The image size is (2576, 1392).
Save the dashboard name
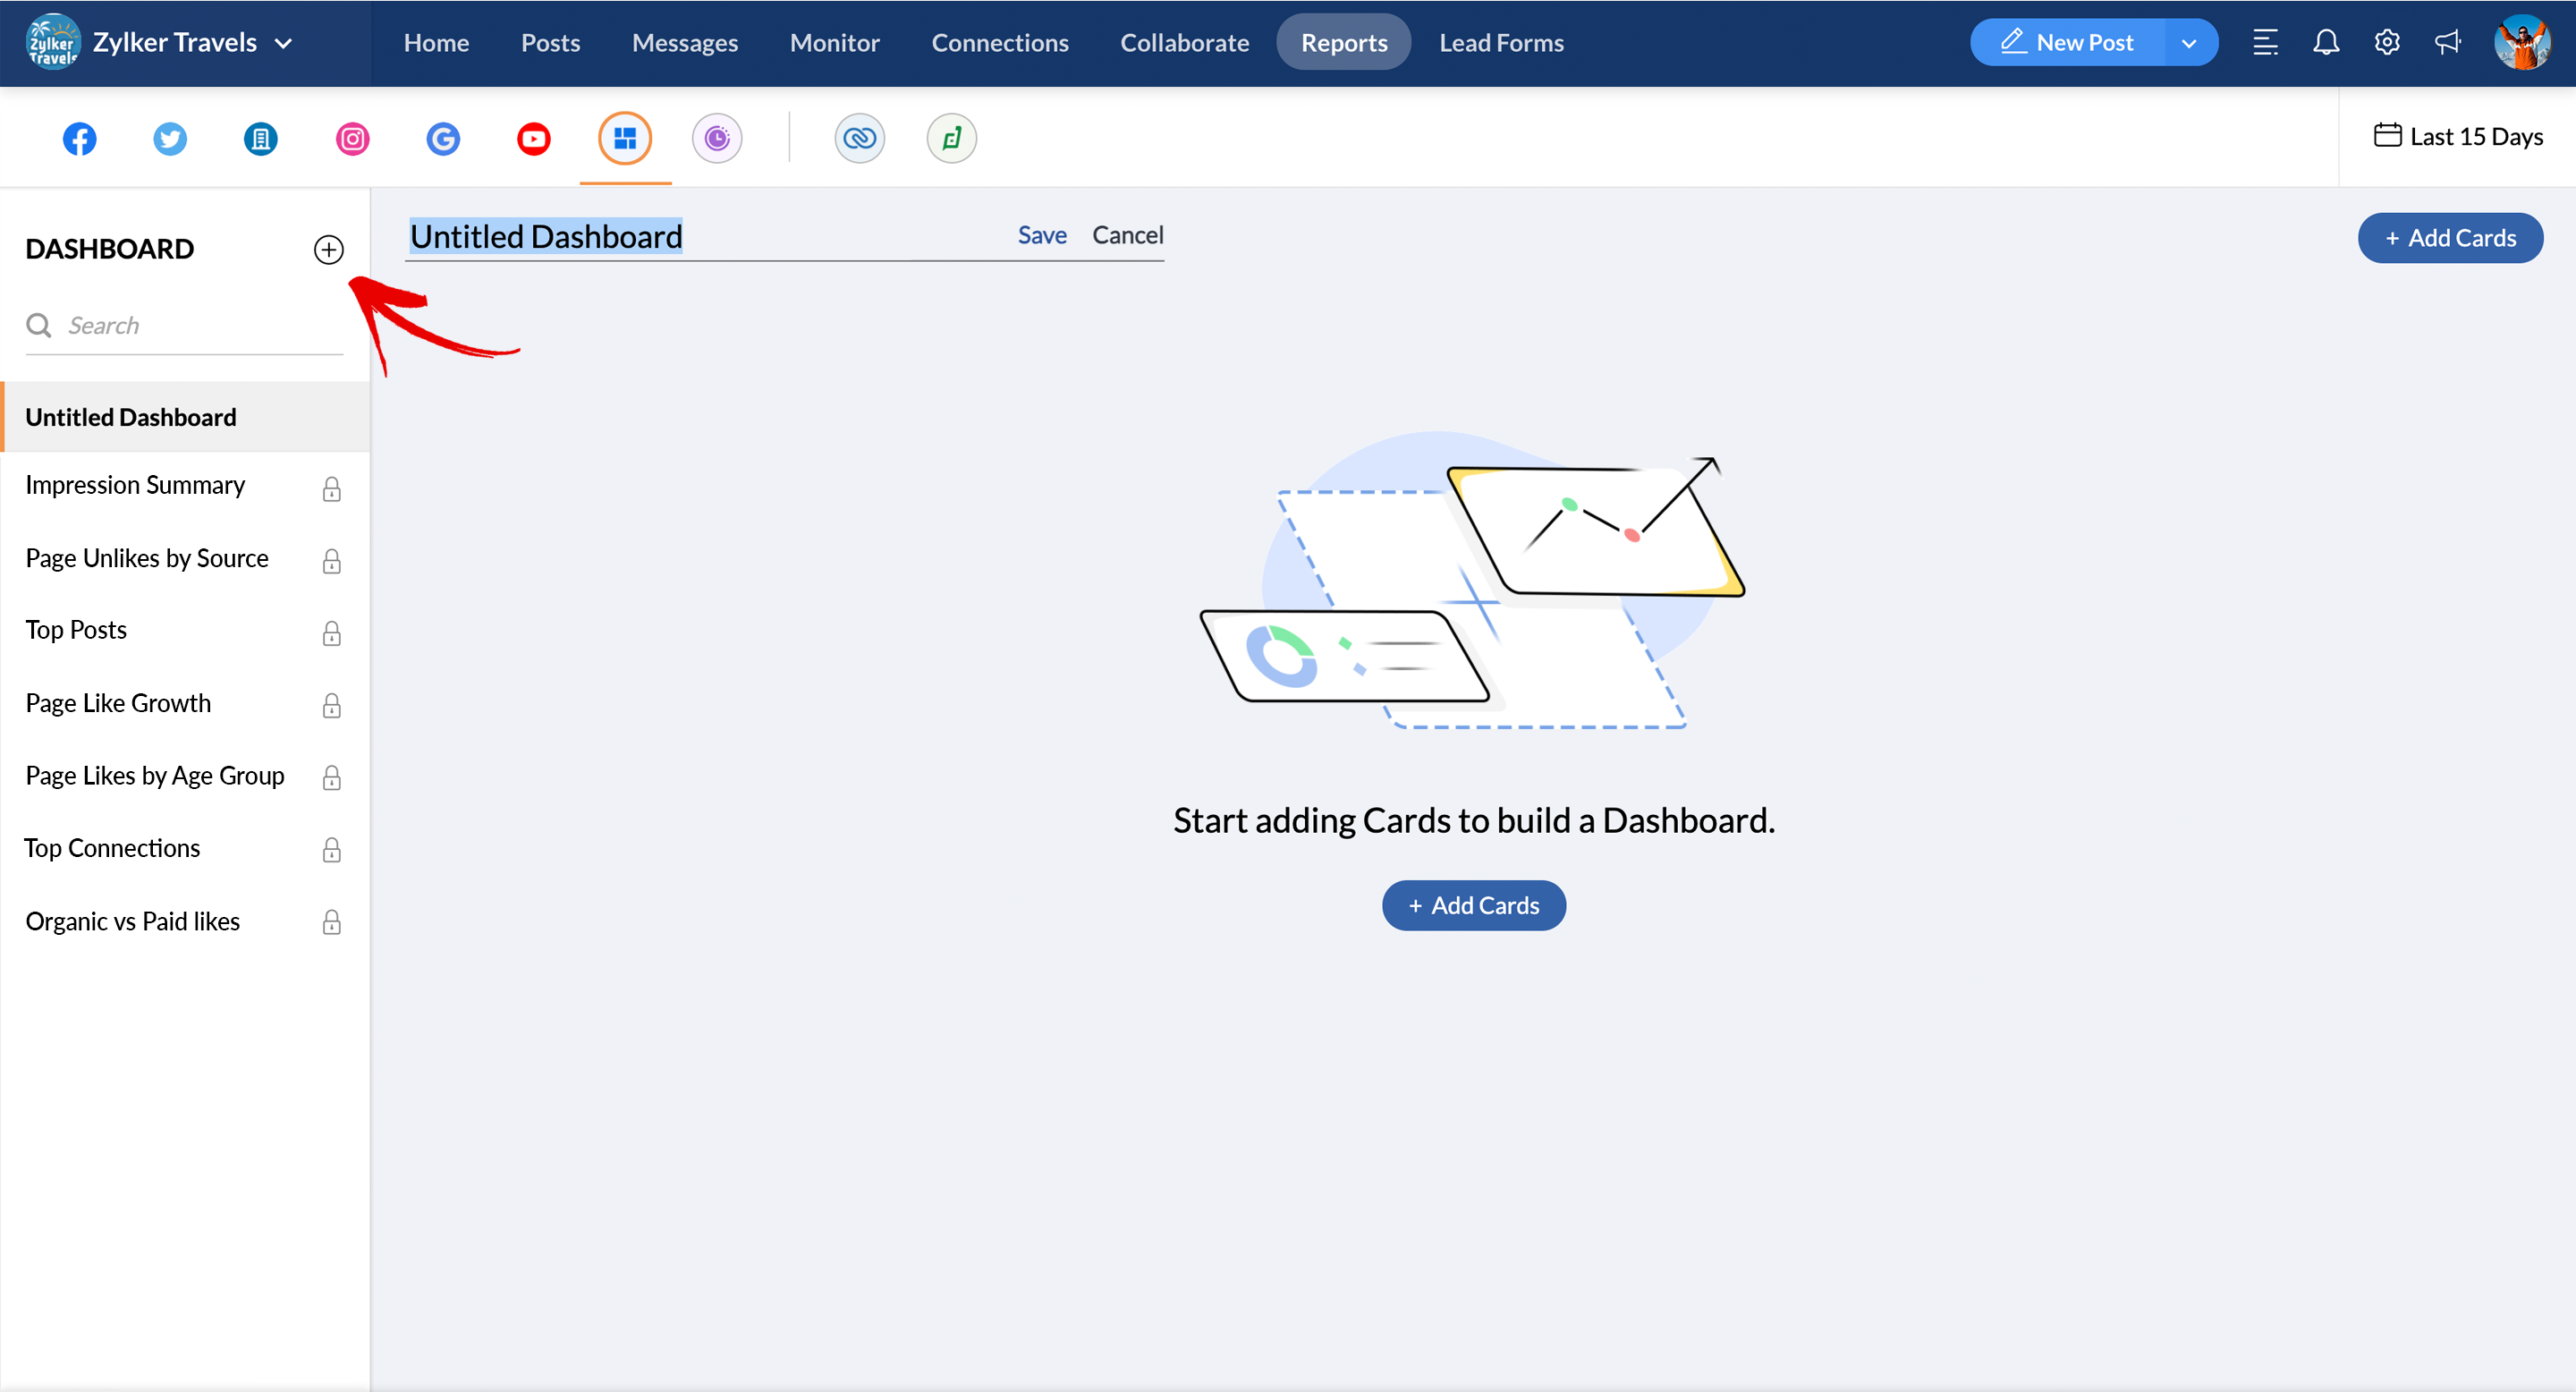click(1042, 235)
